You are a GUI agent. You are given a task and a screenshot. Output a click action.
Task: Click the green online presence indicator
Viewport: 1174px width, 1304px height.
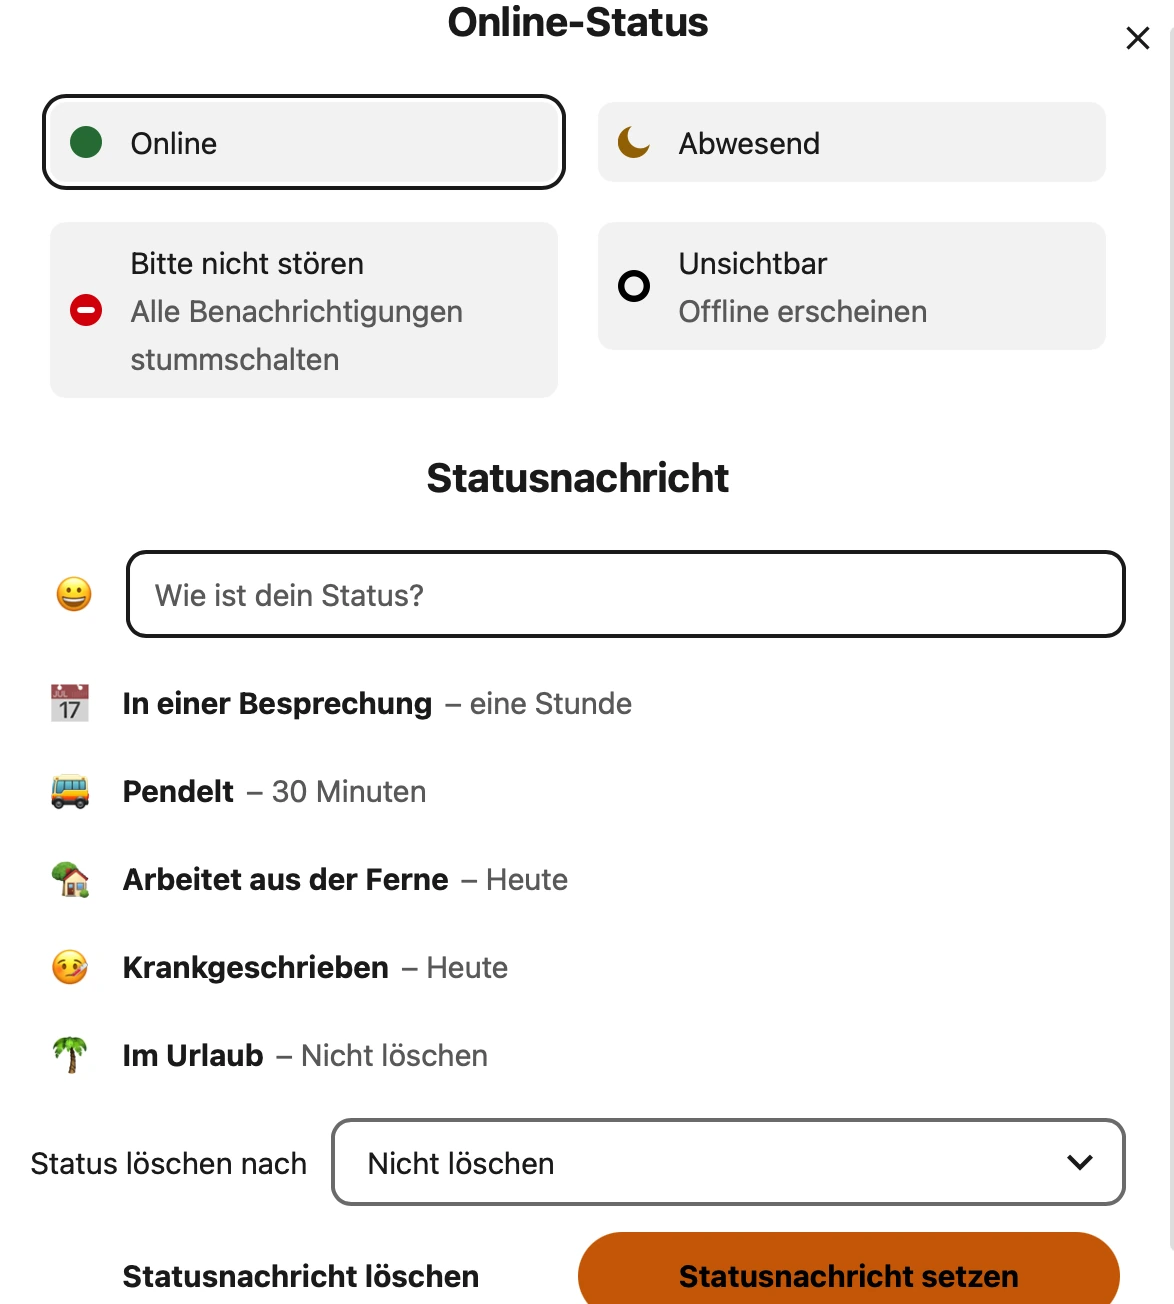click(87, 142)
